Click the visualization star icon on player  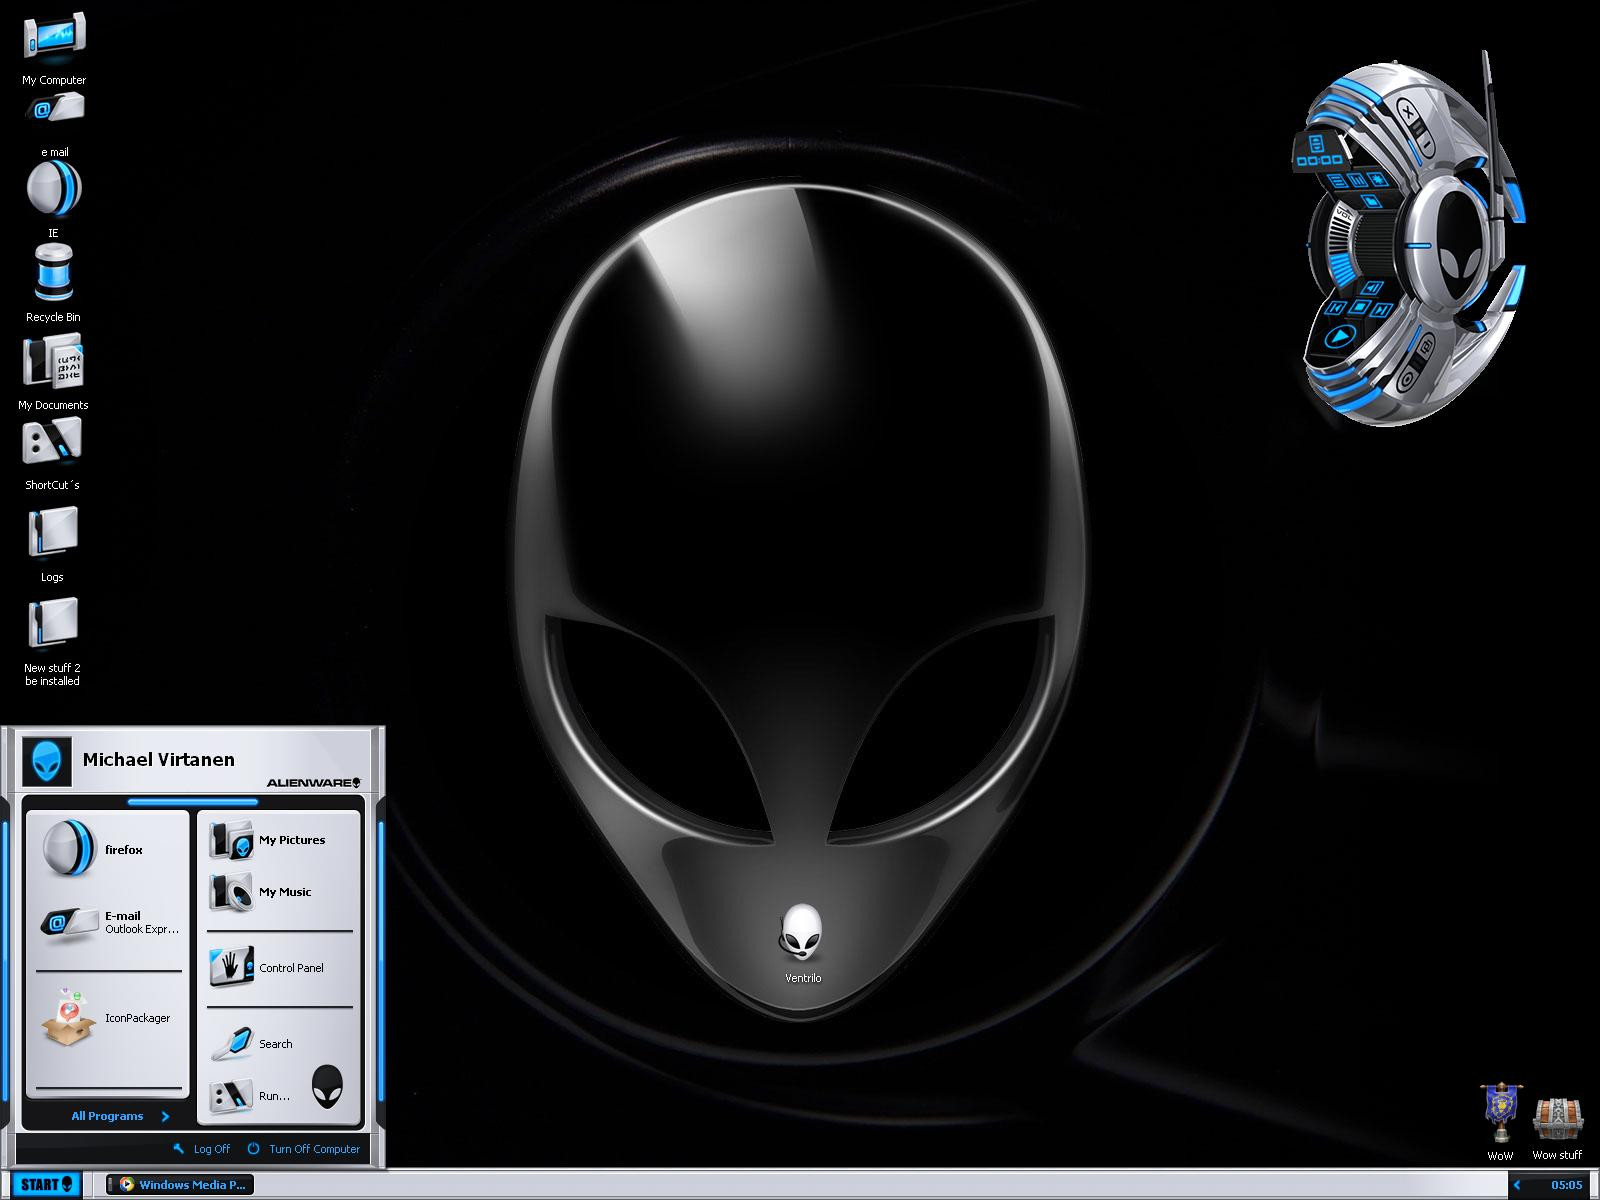[1378, 179]
